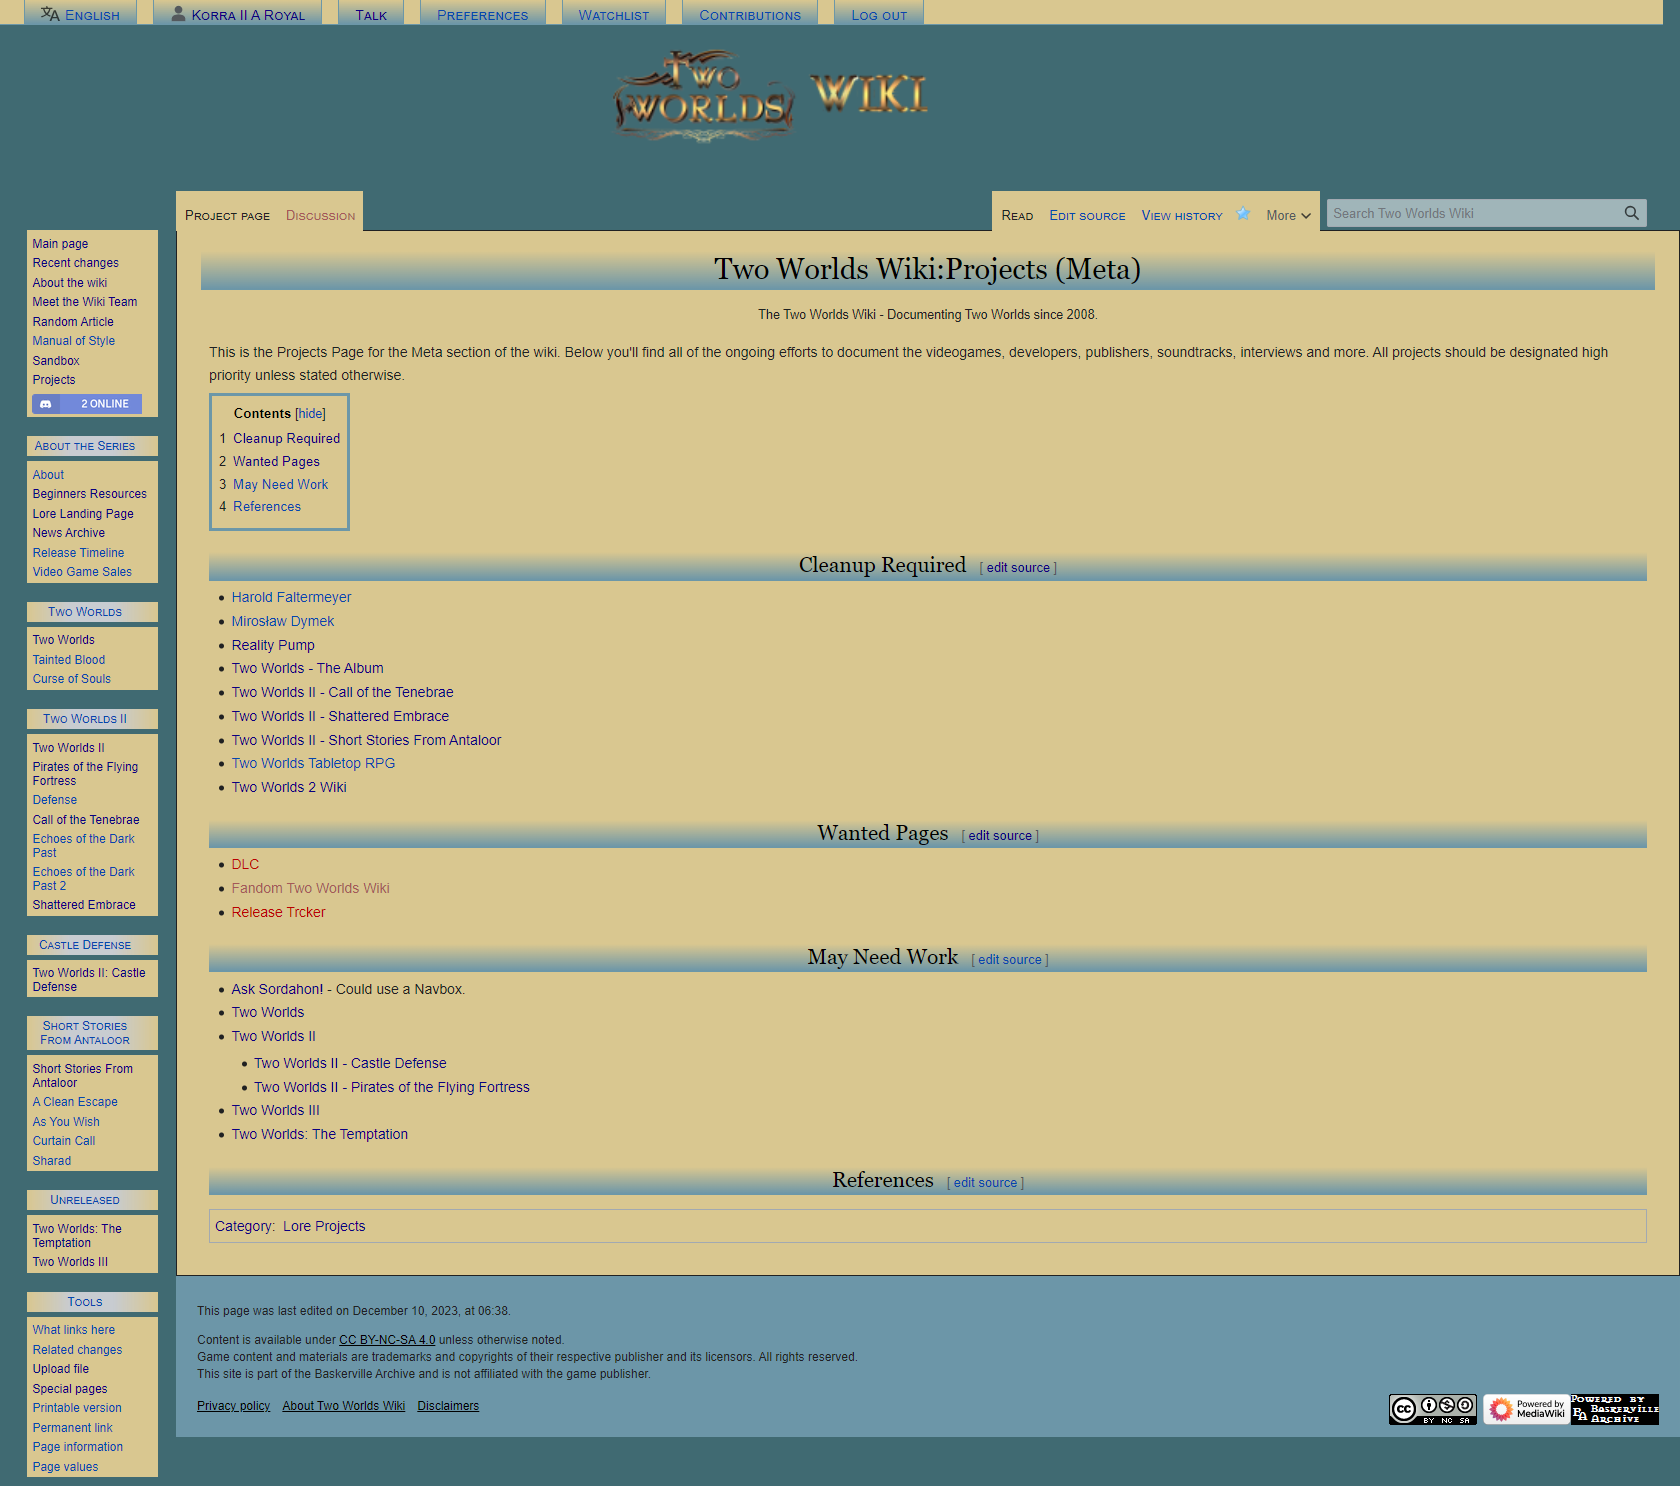This screenshot has width=1680, height=1486.
Task: Click Log out in the top bar
Action: 879,15
